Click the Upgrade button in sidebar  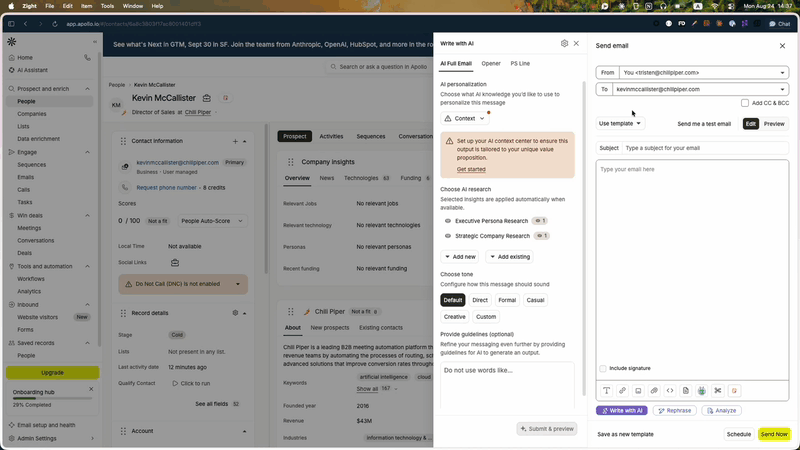(53, 372)
